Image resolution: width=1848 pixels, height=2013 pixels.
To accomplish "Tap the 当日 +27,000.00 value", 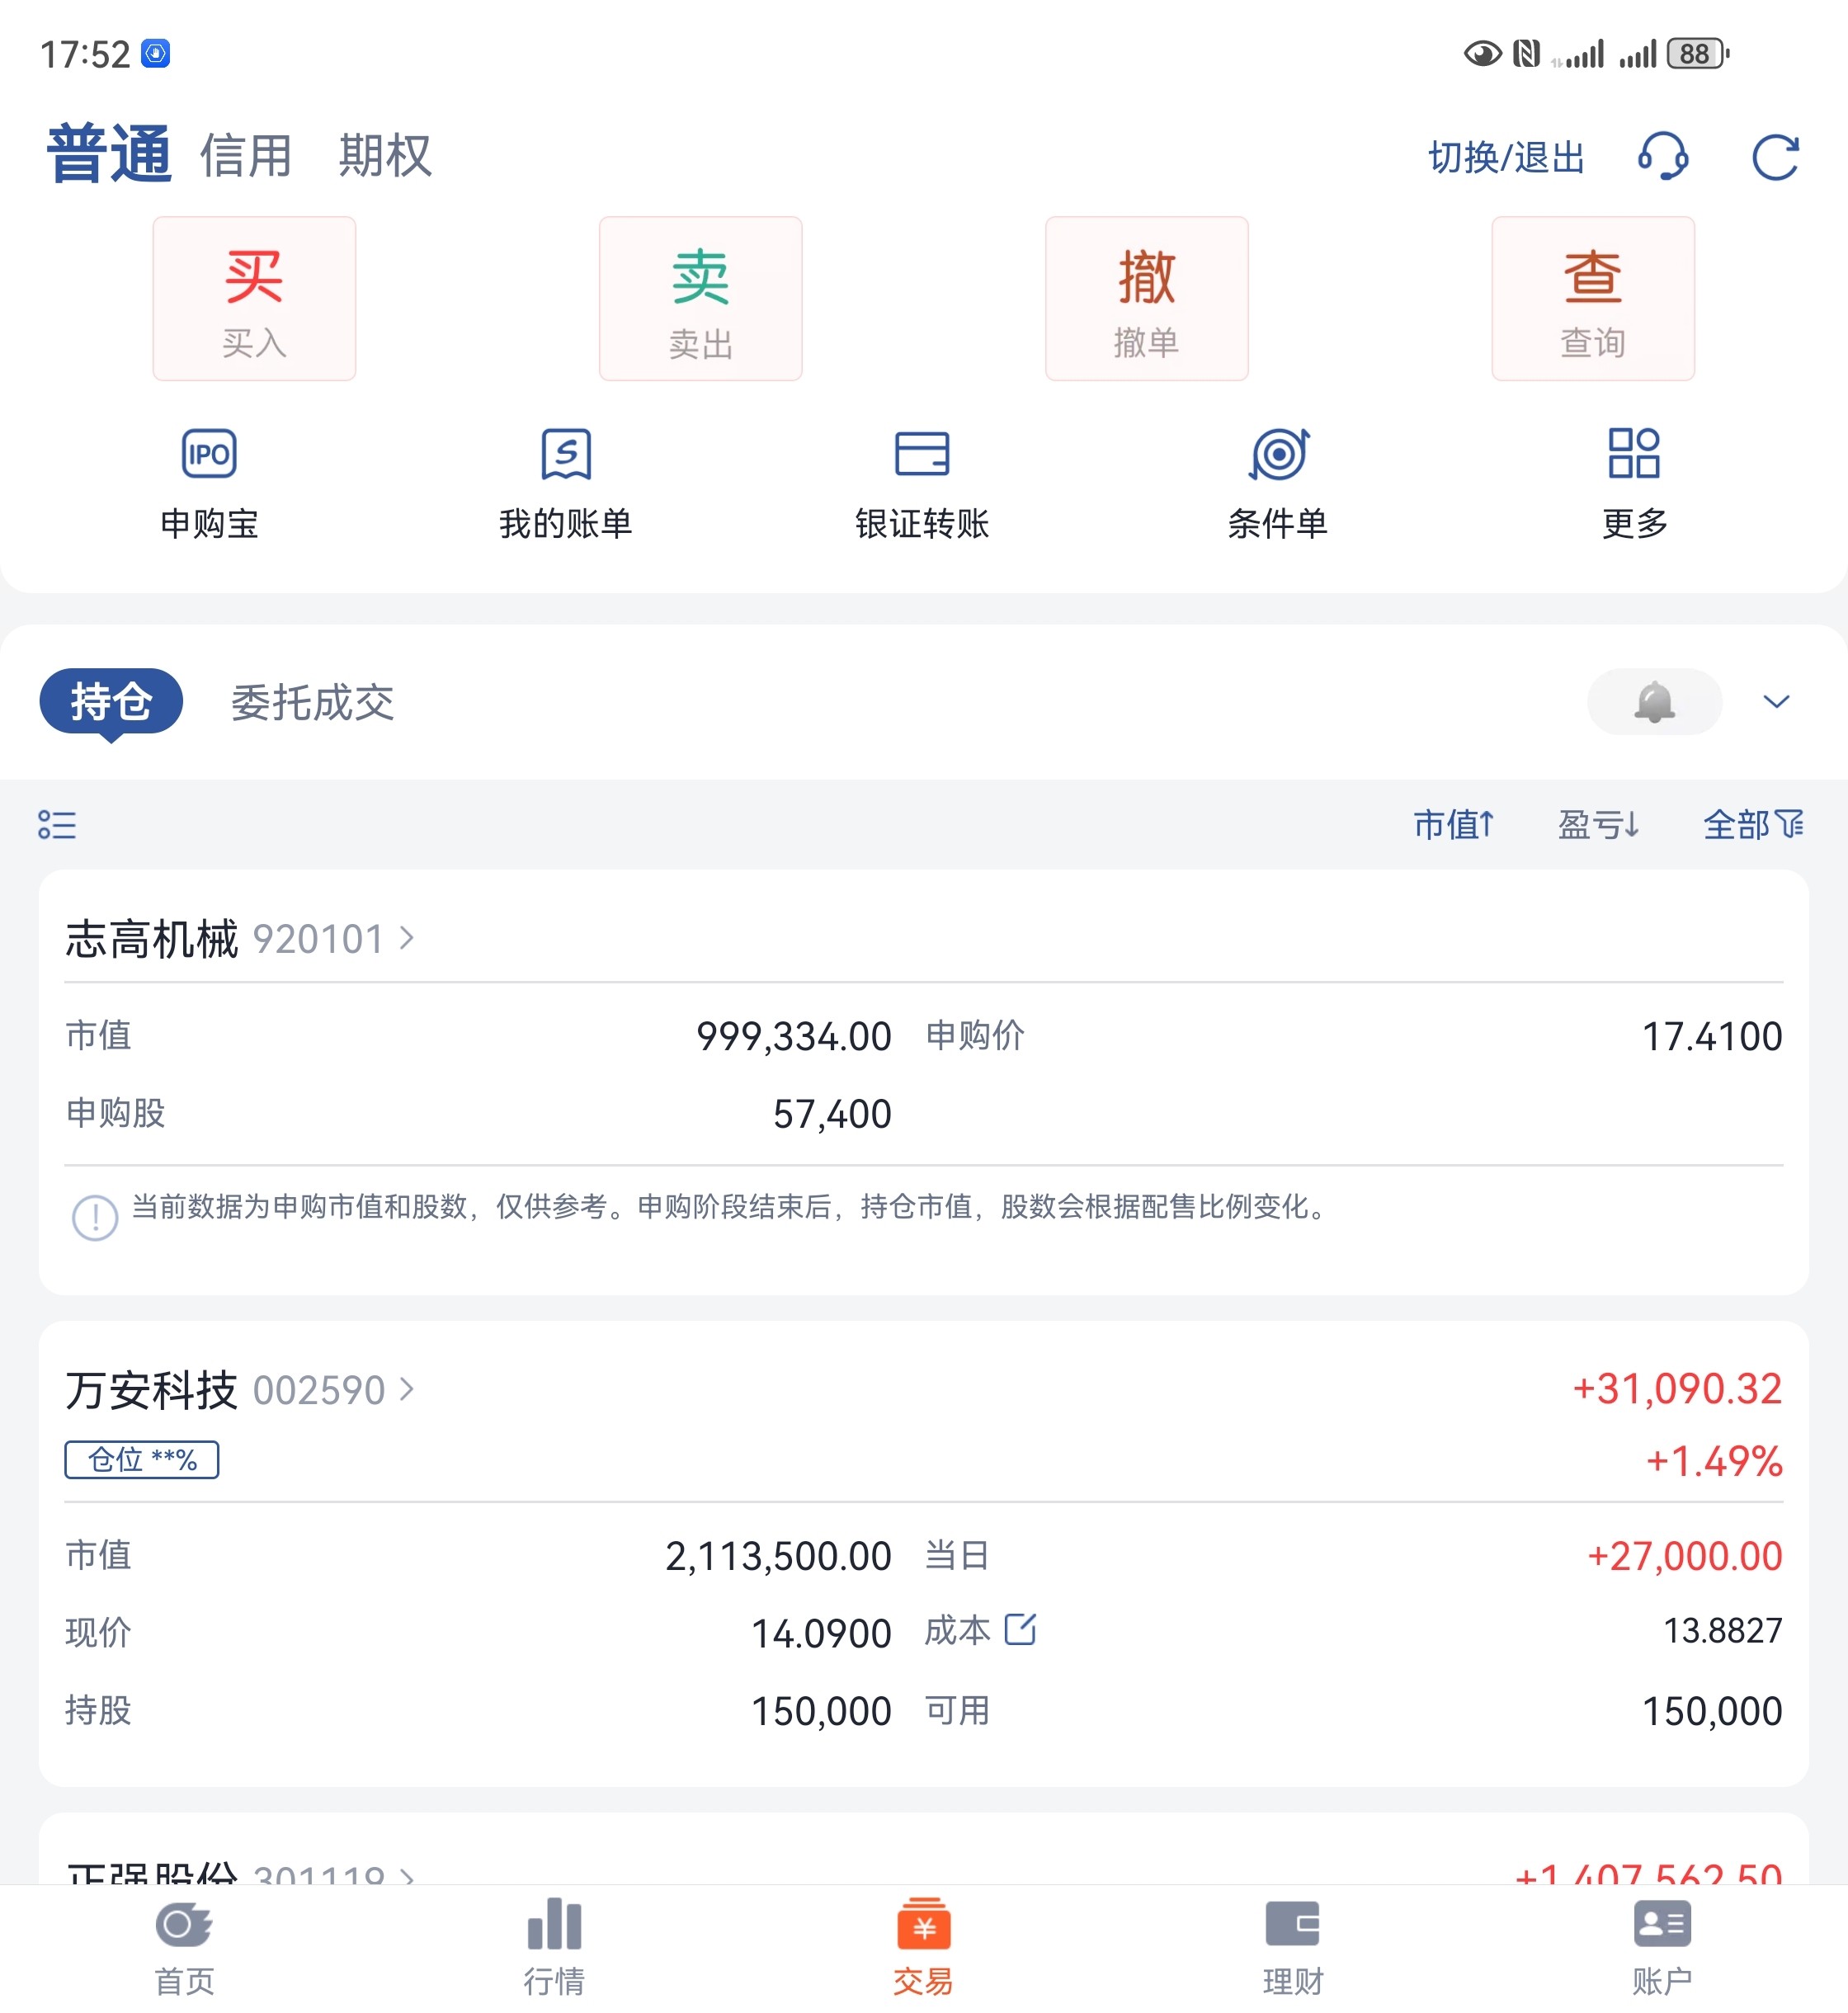I will coord(1684,1556).
